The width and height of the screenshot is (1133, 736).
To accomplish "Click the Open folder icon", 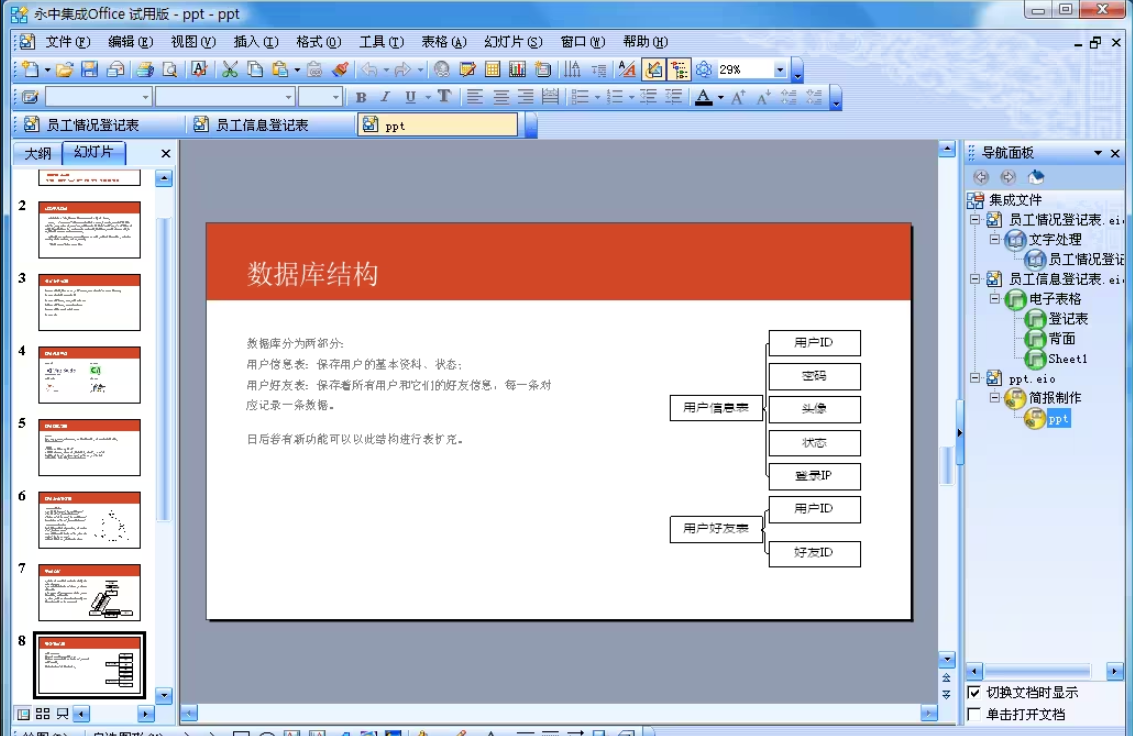I will click(x=65, y=70).
